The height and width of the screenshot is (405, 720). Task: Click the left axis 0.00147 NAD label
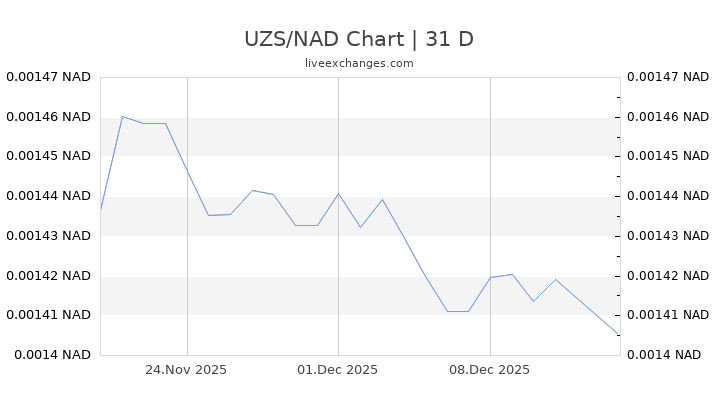48,77
